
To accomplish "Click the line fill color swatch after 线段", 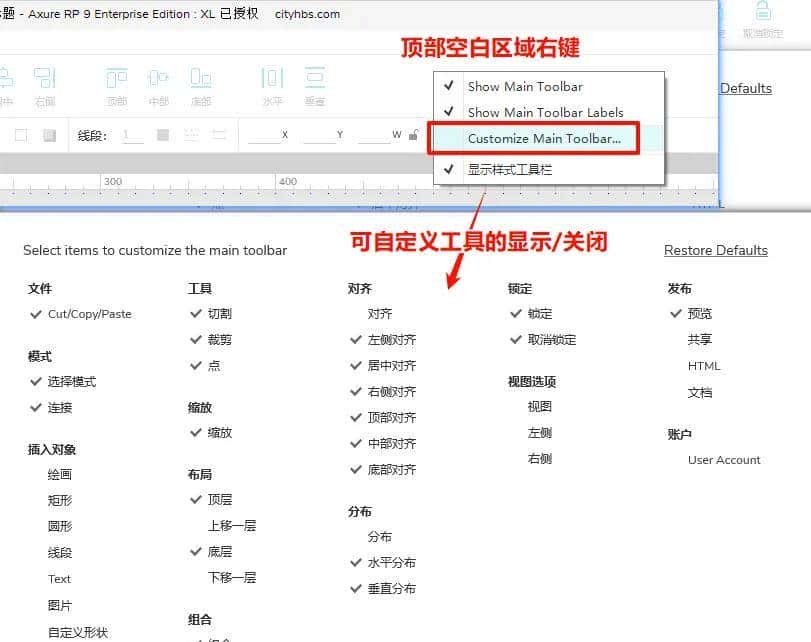I will pyautogui.click(x=163, y=135).
